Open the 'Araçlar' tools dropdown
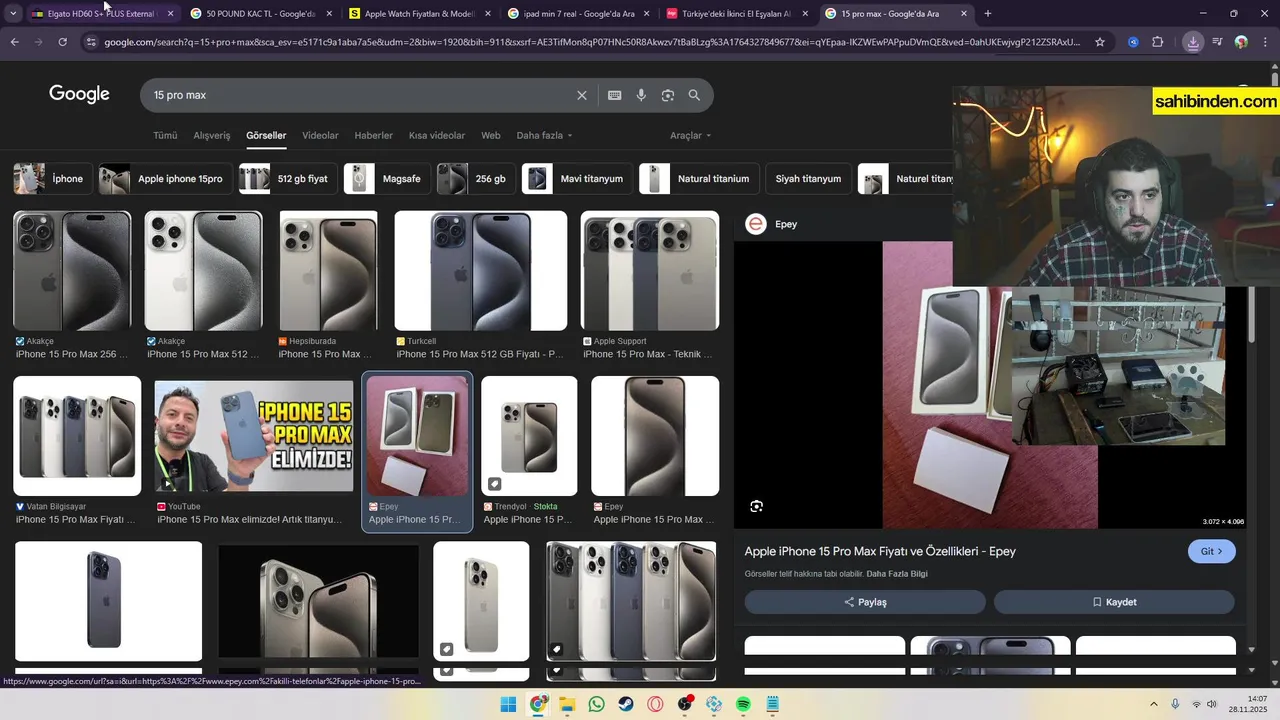1280x720 pixels. point(691,135)
